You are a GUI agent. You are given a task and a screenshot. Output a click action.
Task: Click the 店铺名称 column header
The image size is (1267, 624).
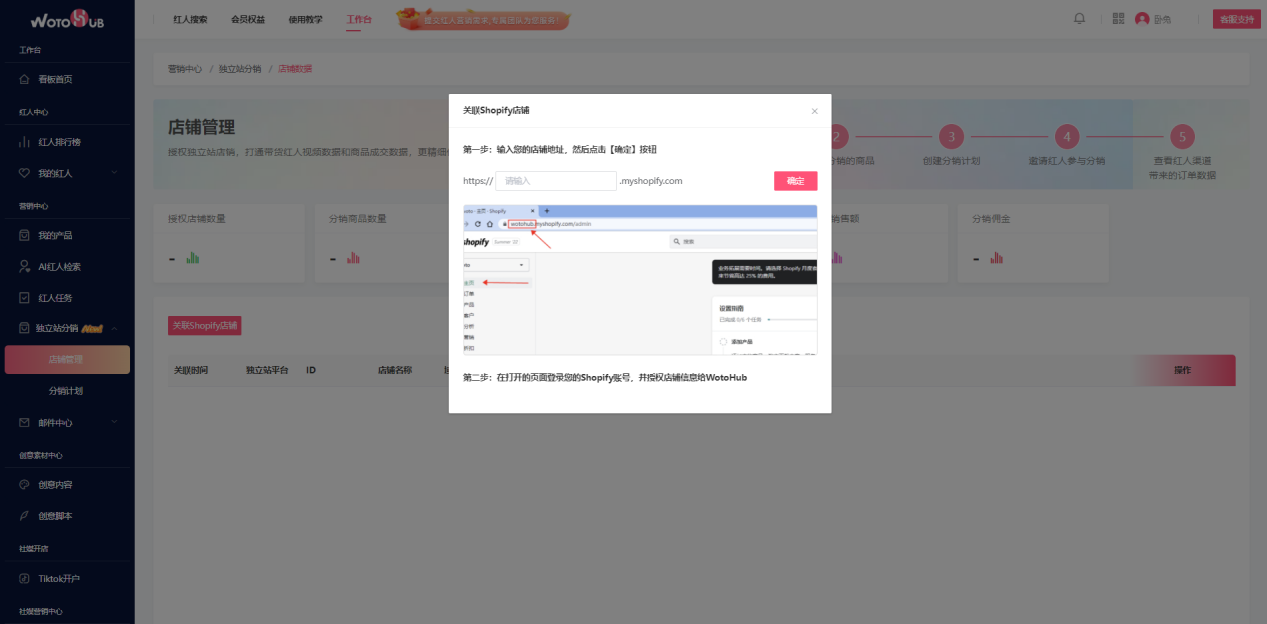coord(395,370)
